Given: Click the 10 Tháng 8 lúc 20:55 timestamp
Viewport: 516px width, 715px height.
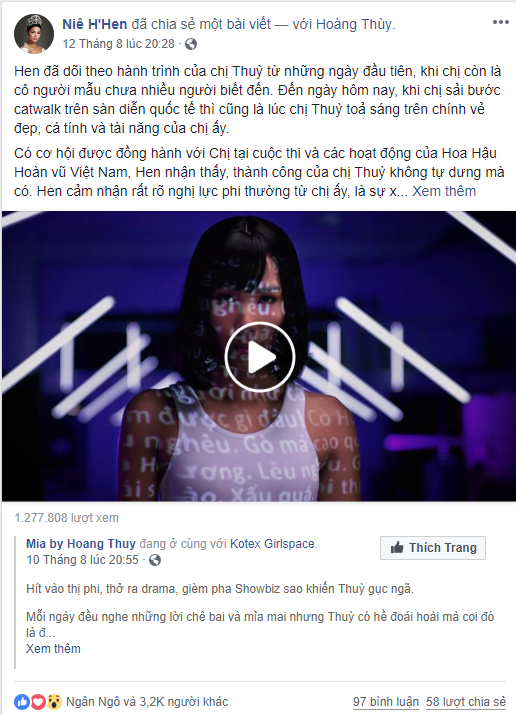Looking at the screenshot, I should [x=83, y=560].
